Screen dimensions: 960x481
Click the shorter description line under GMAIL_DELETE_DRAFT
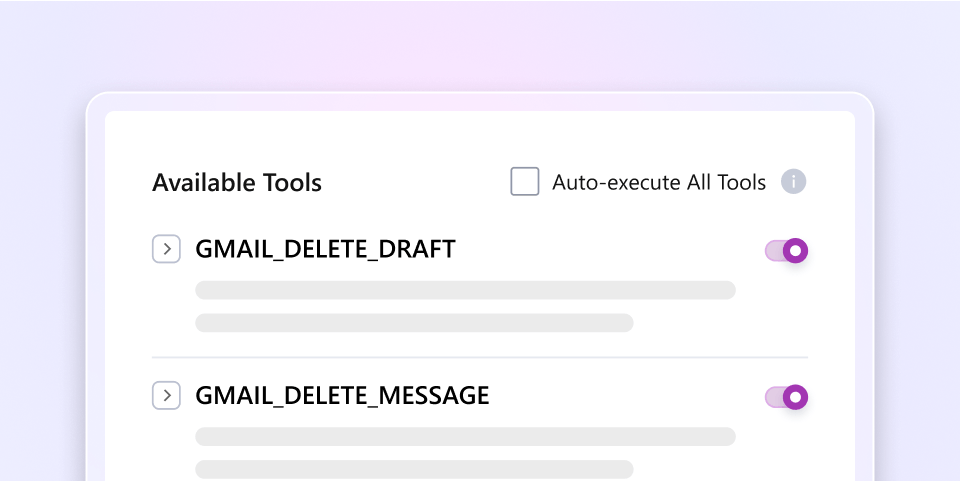(x=414, y=323)
